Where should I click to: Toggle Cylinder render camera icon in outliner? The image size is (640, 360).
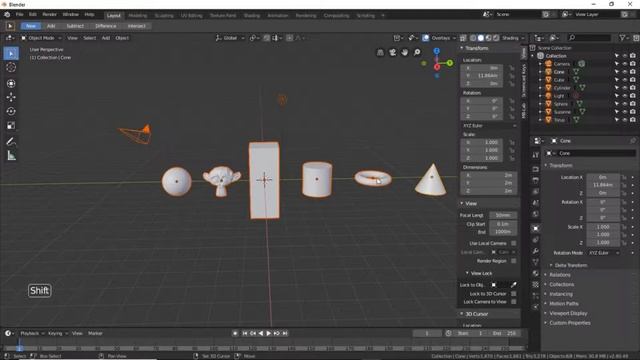pyautogui.click(x=633, y=88)
